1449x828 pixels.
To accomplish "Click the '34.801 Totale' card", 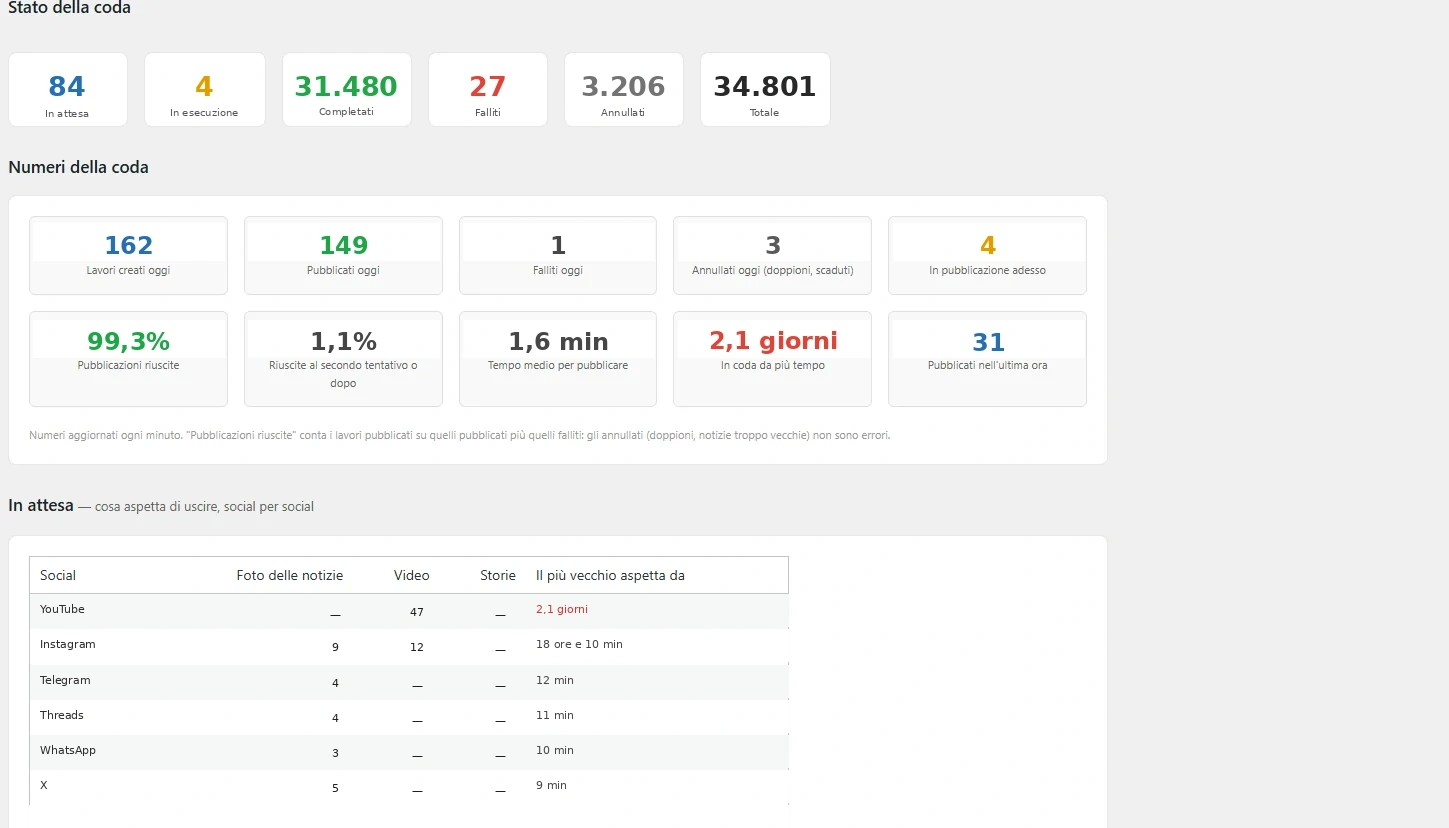I will point(765,90).
